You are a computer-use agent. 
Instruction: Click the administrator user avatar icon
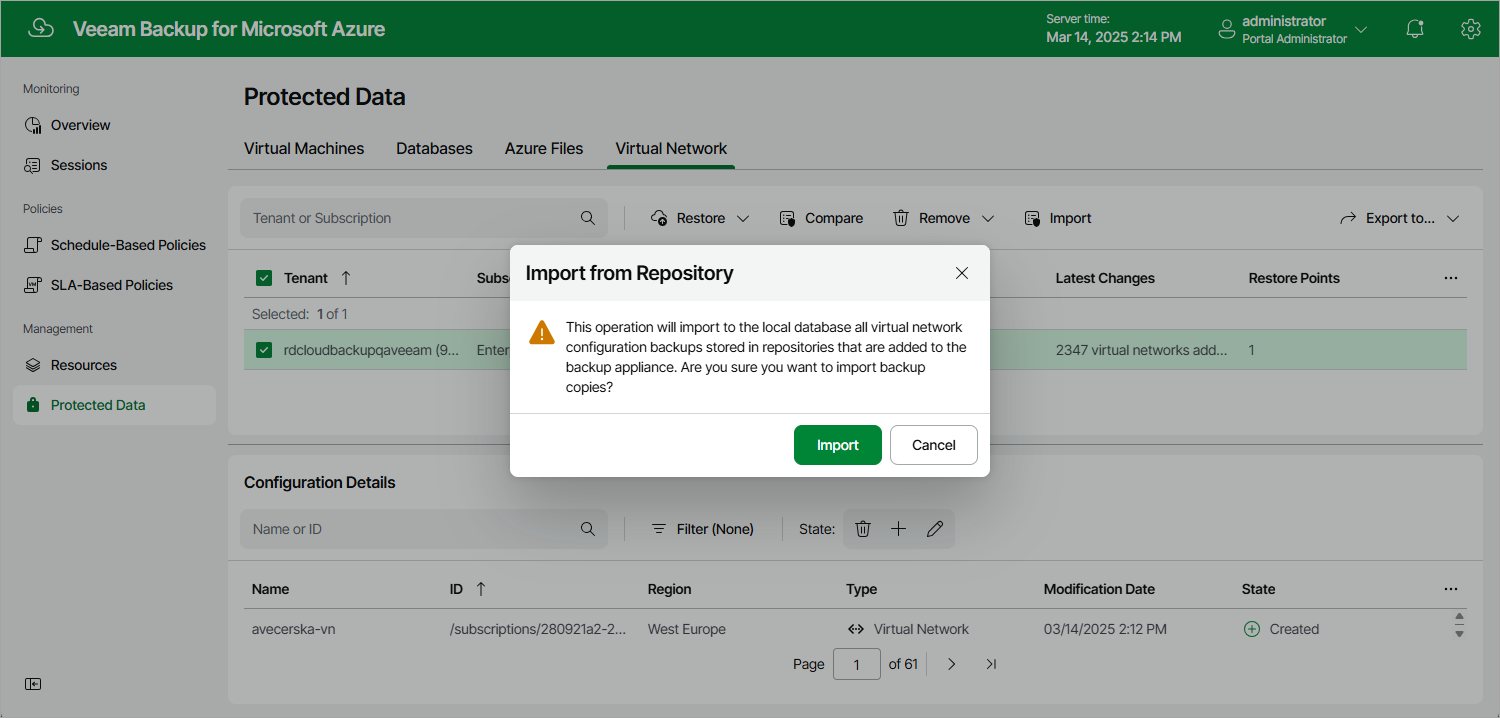click(x=1227, y=30)
